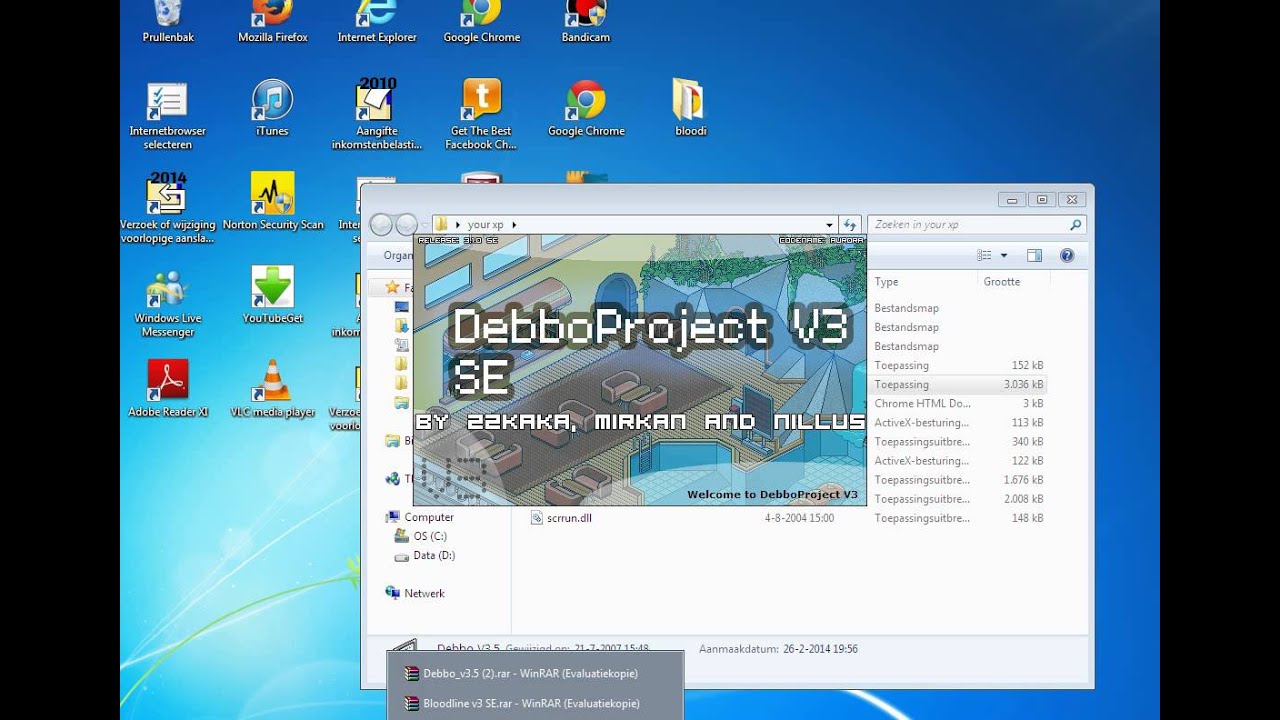Open the bloodi folder on desktop
Image resolution: width=1280 pixels, height=720 pixels.
point(690,109)
